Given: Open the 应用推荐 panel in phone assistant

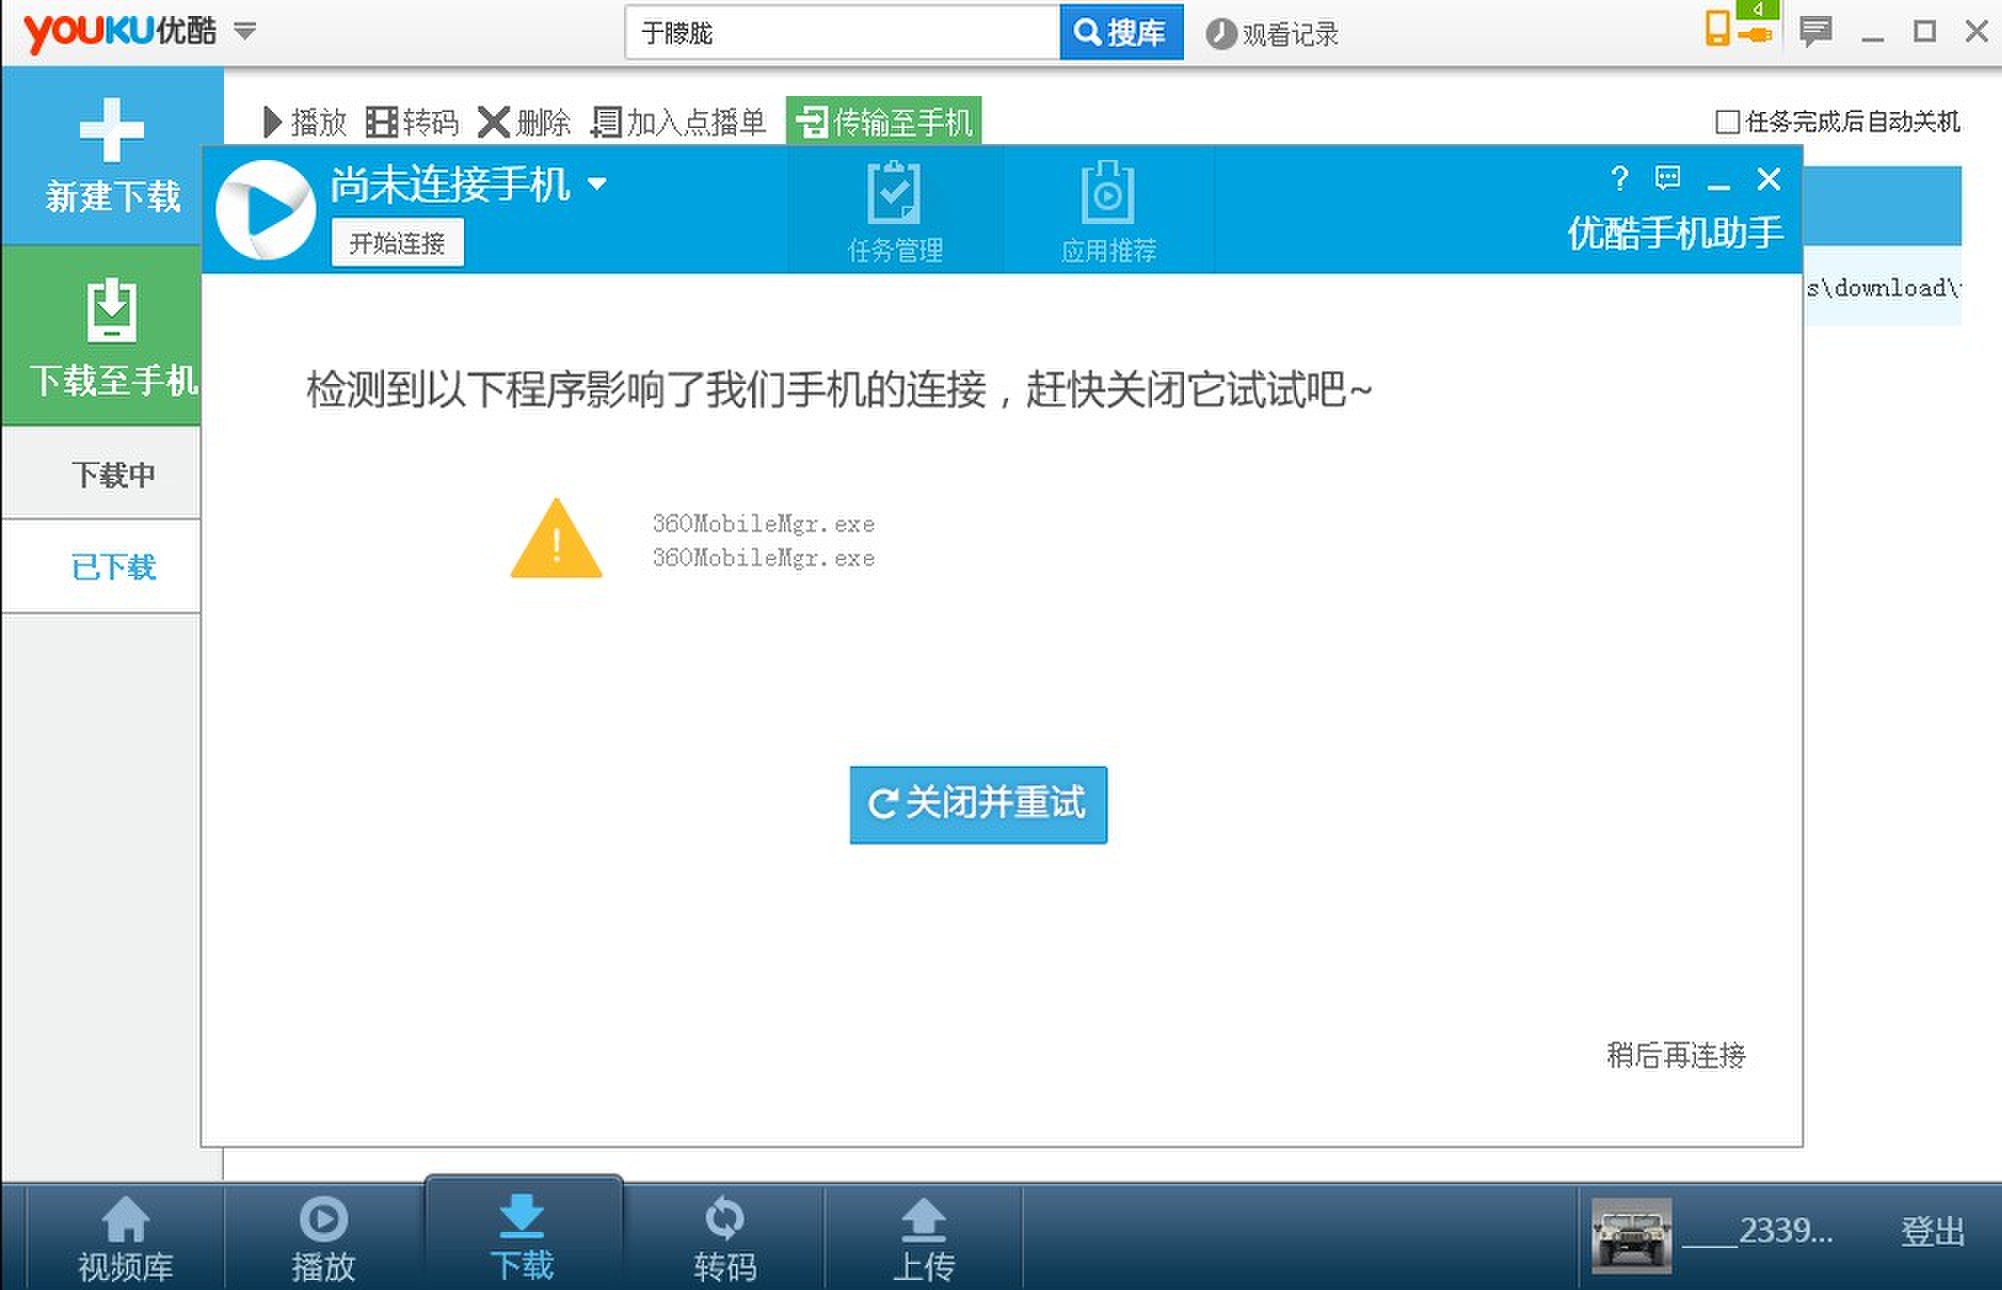Looking at the screenshot, I should [x=1106, y=210].
